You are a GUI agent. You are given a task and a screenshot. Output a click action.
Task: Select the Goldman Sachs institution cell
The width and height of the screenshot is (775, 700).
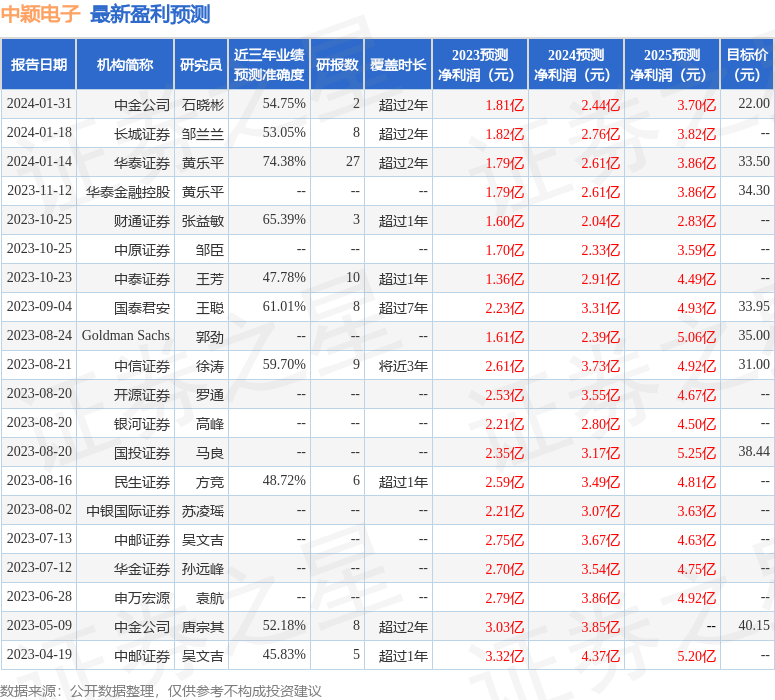click(126, 336)
